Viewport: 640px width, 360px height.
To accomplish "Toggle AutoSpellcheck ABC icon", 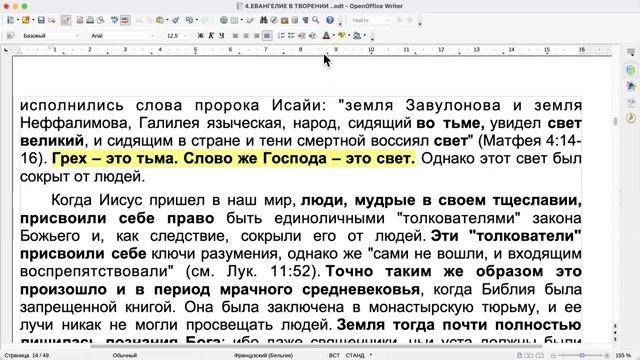I will tap(125, 20).
